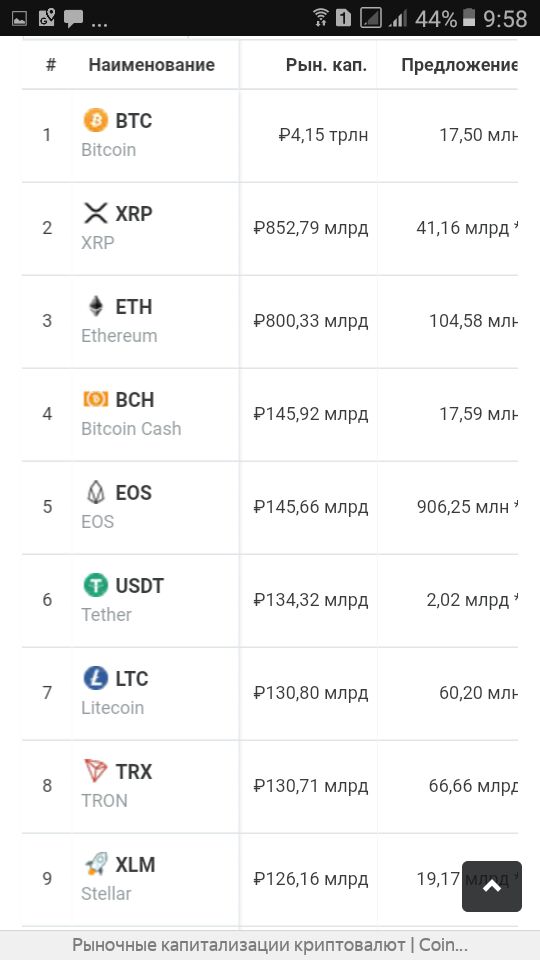This screenshot has height=960, width=540.
Task: Tap the XRP logo icon
Action: tap(96, 213)
